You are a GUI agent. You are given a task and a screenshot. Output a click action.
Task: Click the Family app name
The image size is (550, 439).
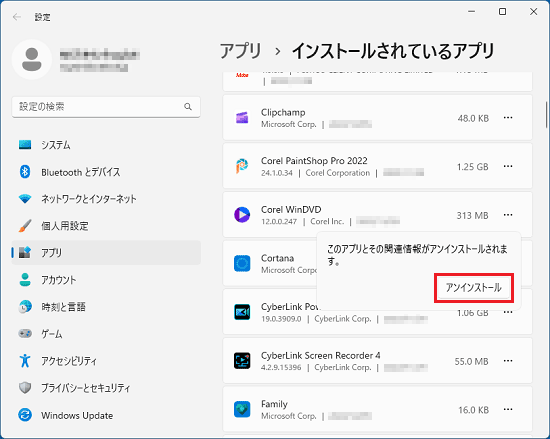pos(274,404)
